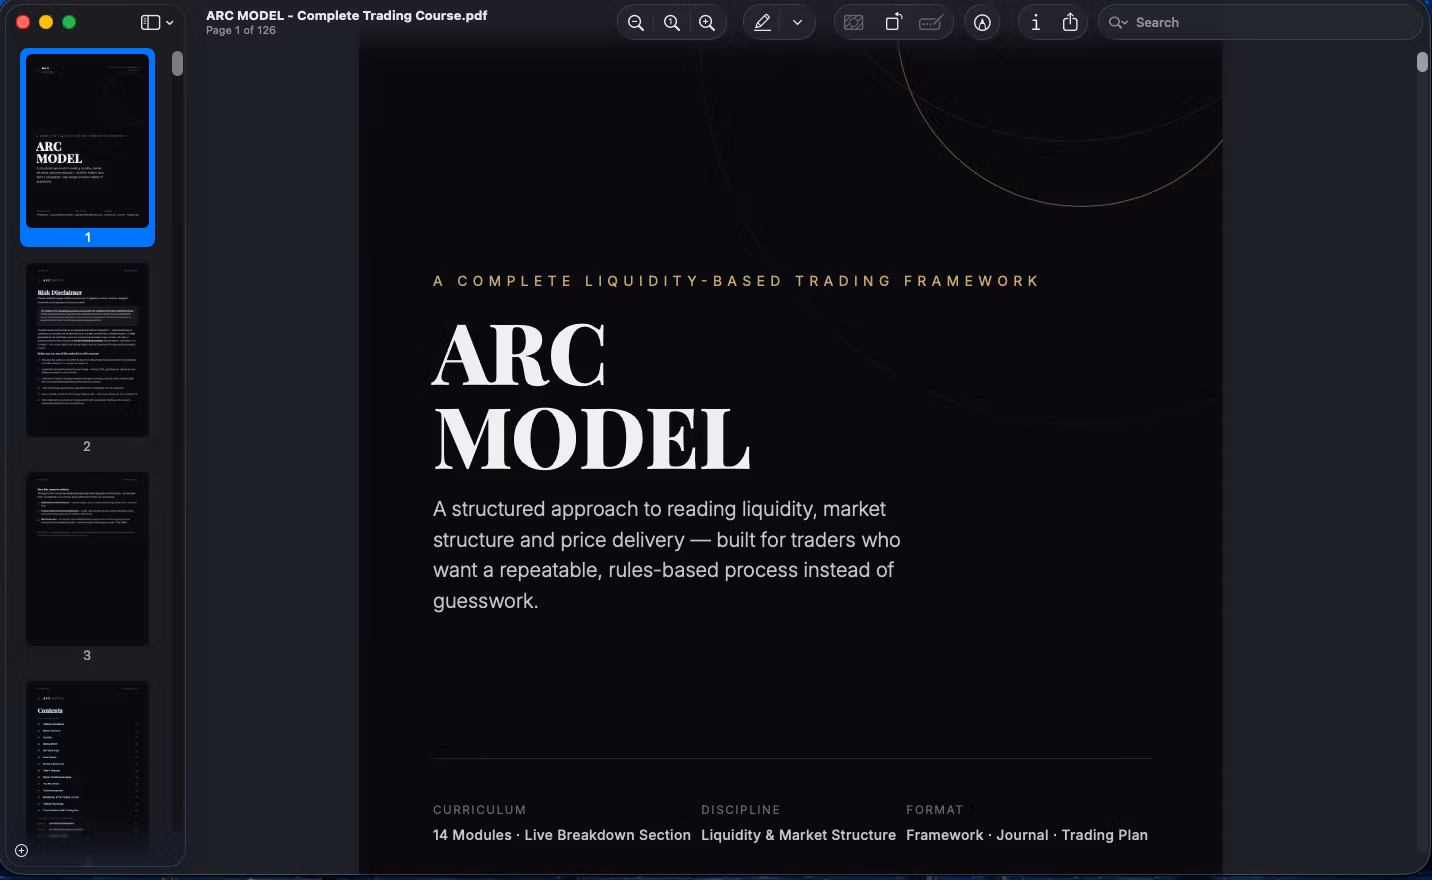Click 'A COMPLETE LIQUIDITY-BASED TRADING FRAMEWORK' text
Viewport: 1432px width, 880px height.
[736, 281]
